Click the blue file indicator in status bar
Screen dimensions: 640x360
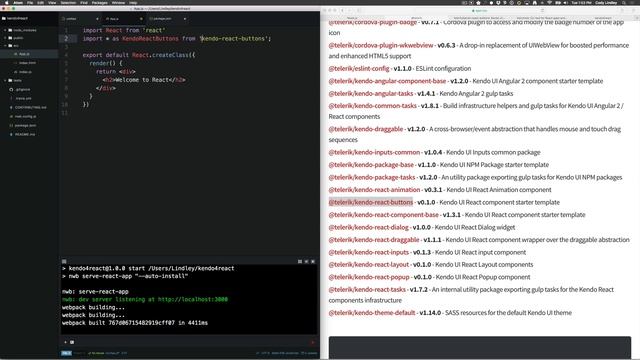point(66,353)
